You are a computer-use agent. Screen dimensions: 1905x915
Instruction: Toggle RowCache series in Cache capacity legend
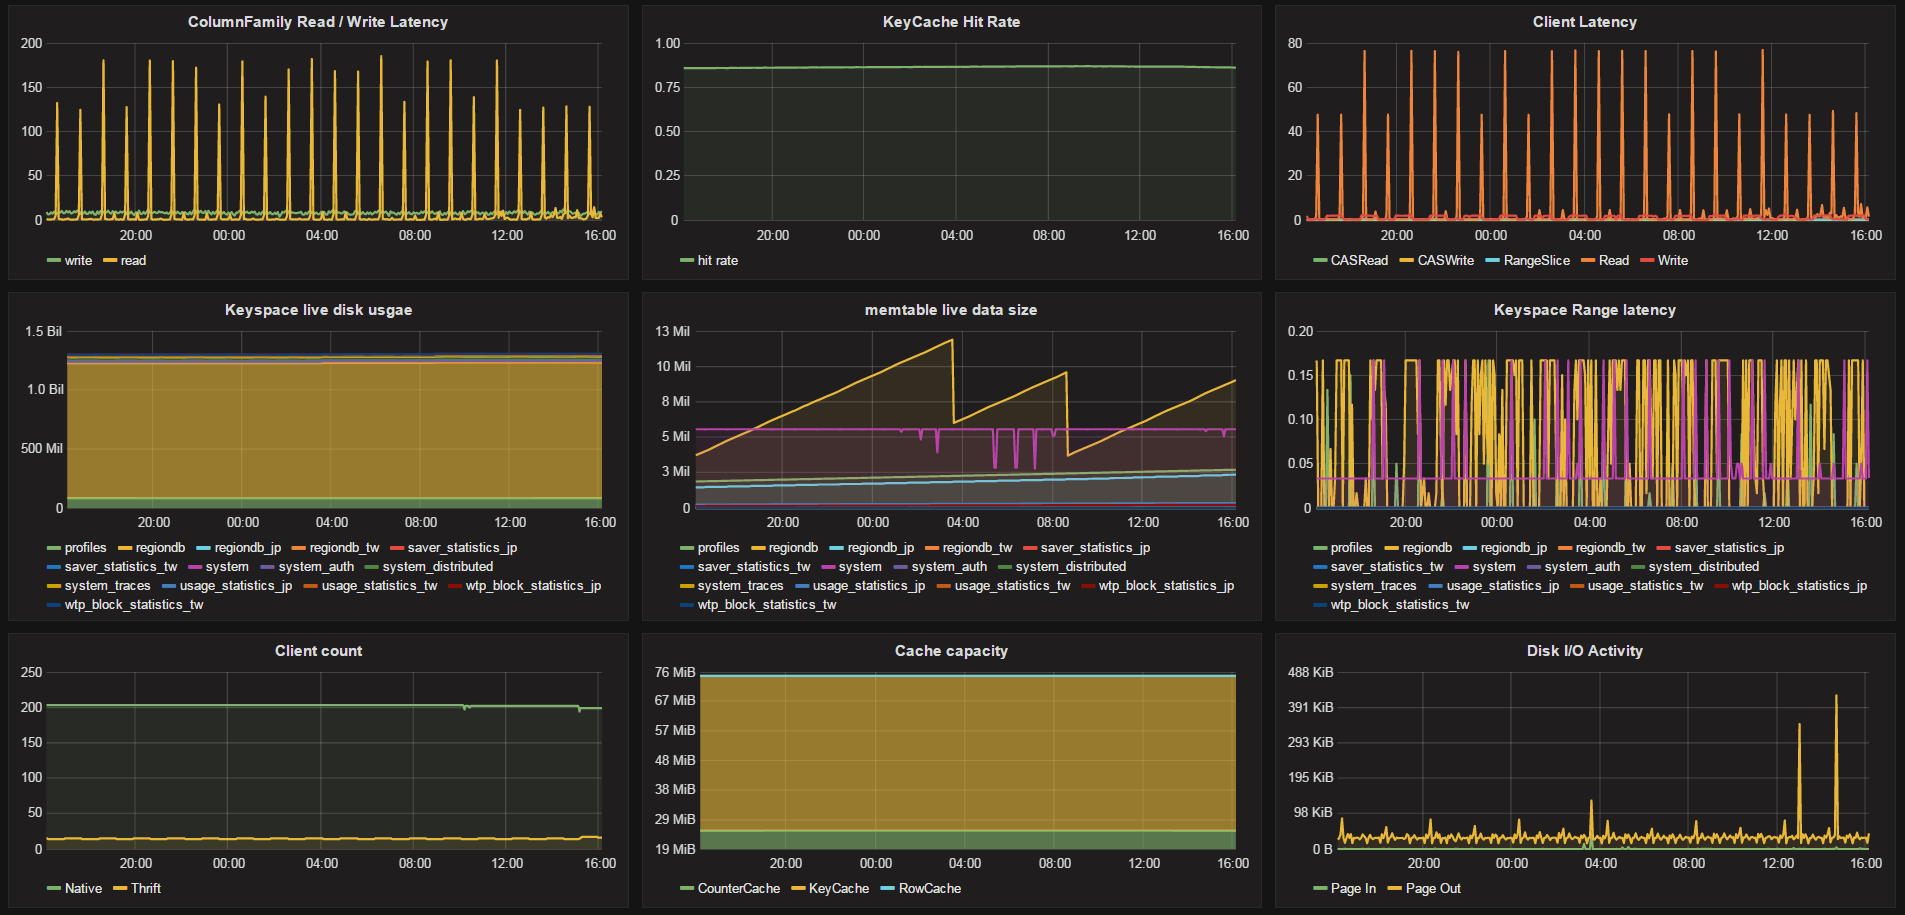[930, 889]
